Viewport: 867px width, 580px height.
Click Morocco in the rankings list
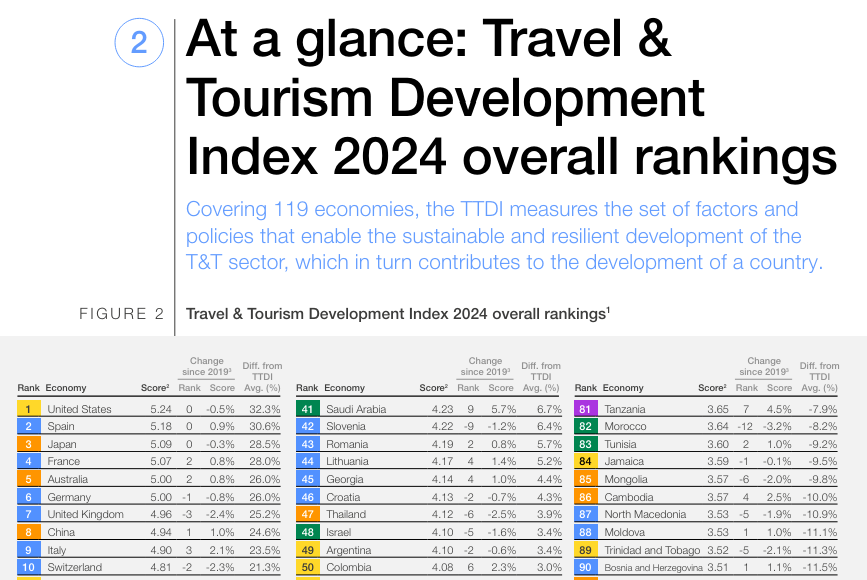click(625, 426)
